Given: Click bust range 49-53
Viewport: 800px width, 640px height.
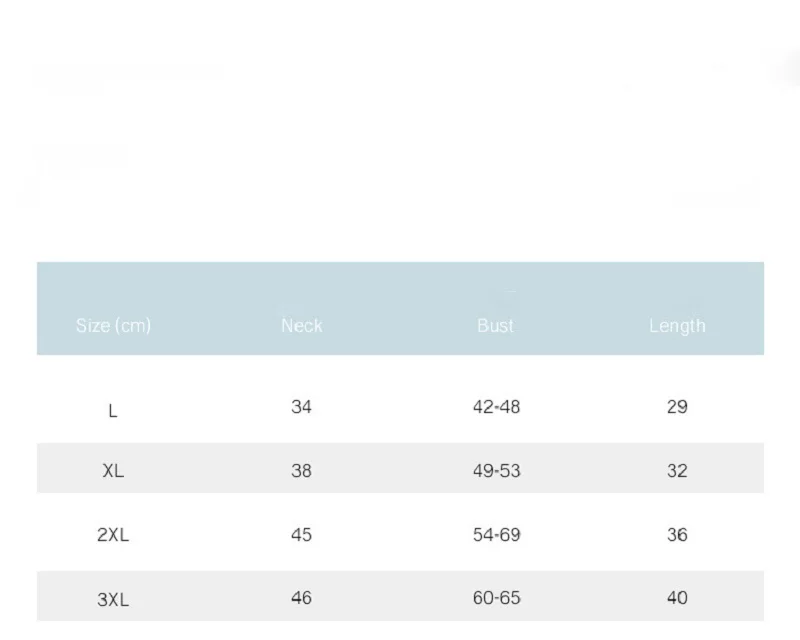Looking at the screenshot, I should tap(496, 471).
